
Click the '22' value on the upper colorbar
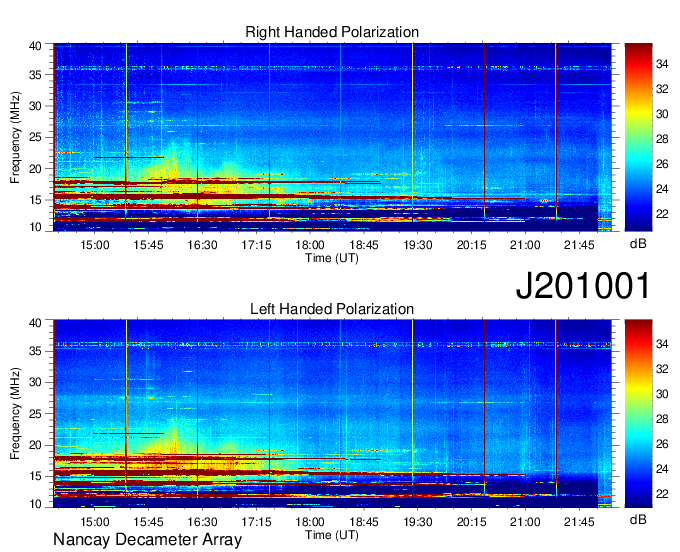[x=662, y=214]
